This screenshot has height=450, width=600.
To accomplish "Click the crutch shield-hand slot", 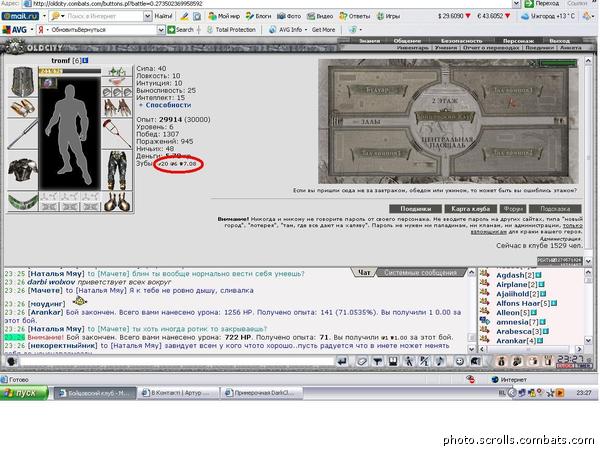I will click(x=117, y=134).
